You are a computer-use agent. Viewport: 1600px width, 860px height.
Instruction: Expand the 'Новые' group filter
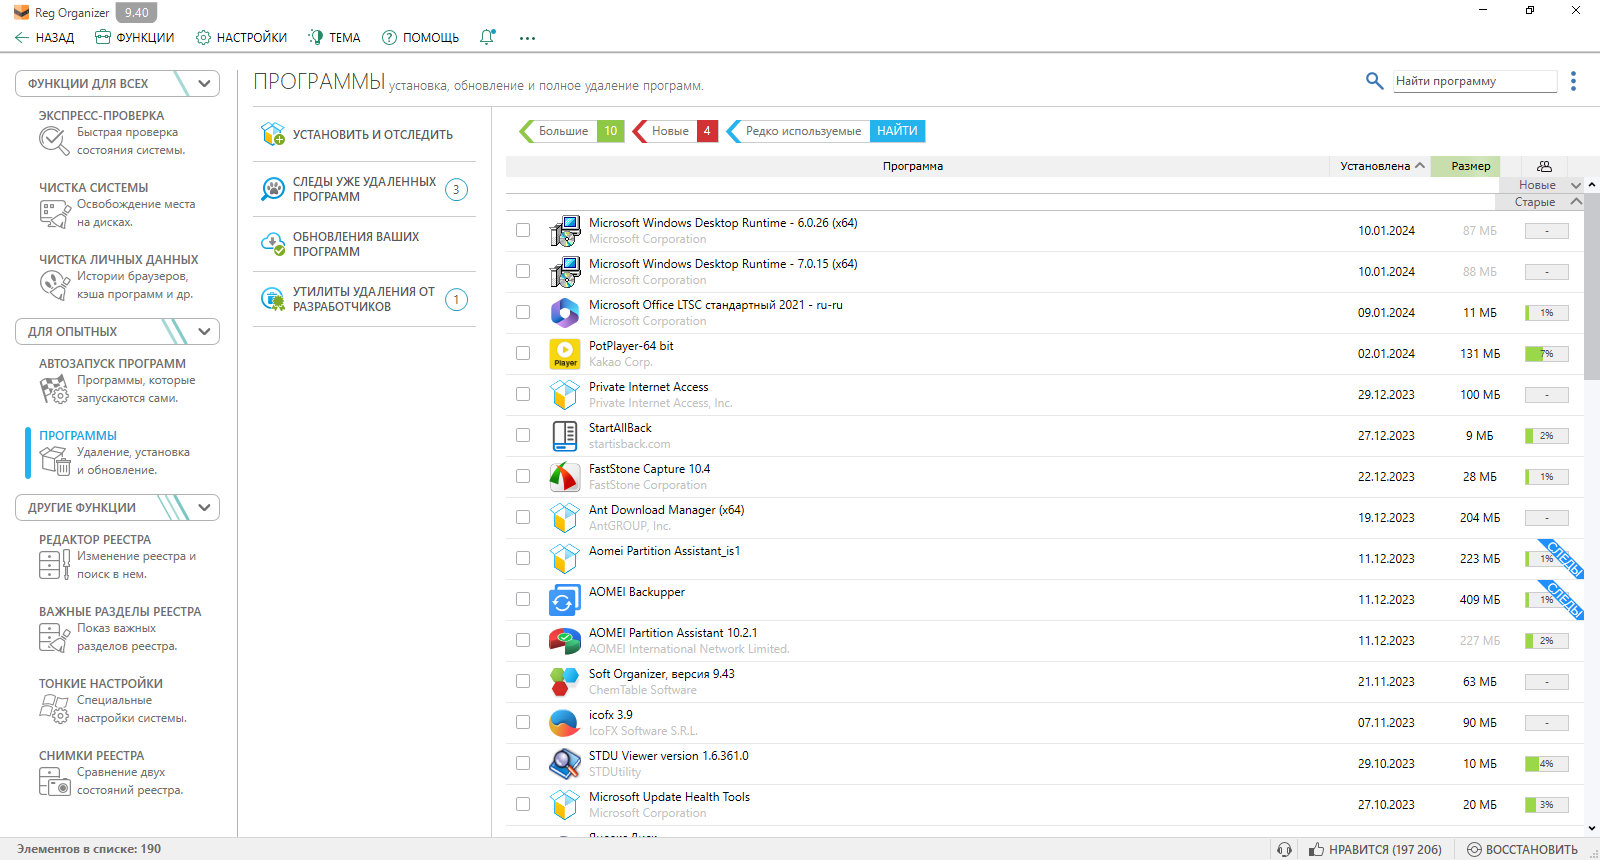[1576, 185]
